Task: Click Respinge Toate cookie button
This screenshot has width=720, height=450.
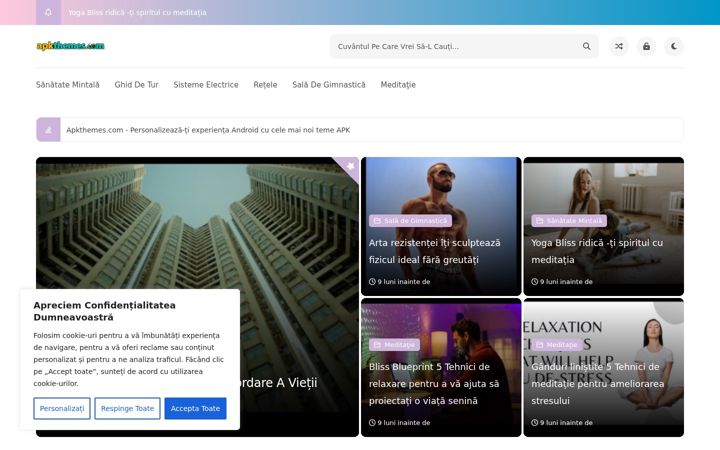Action: click(128, 409)
